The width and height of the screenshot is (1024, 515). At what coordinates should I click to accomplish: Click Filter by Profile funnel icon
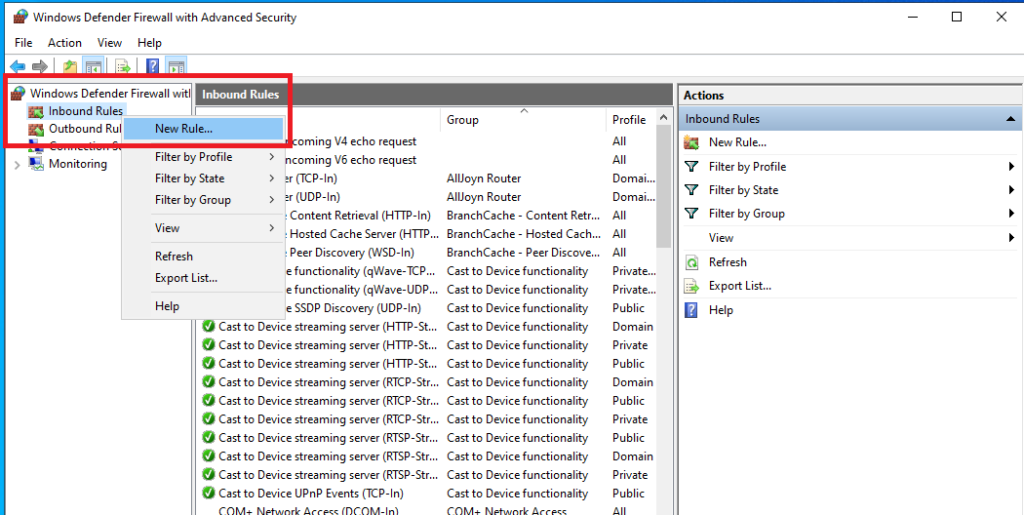point(691,166)
